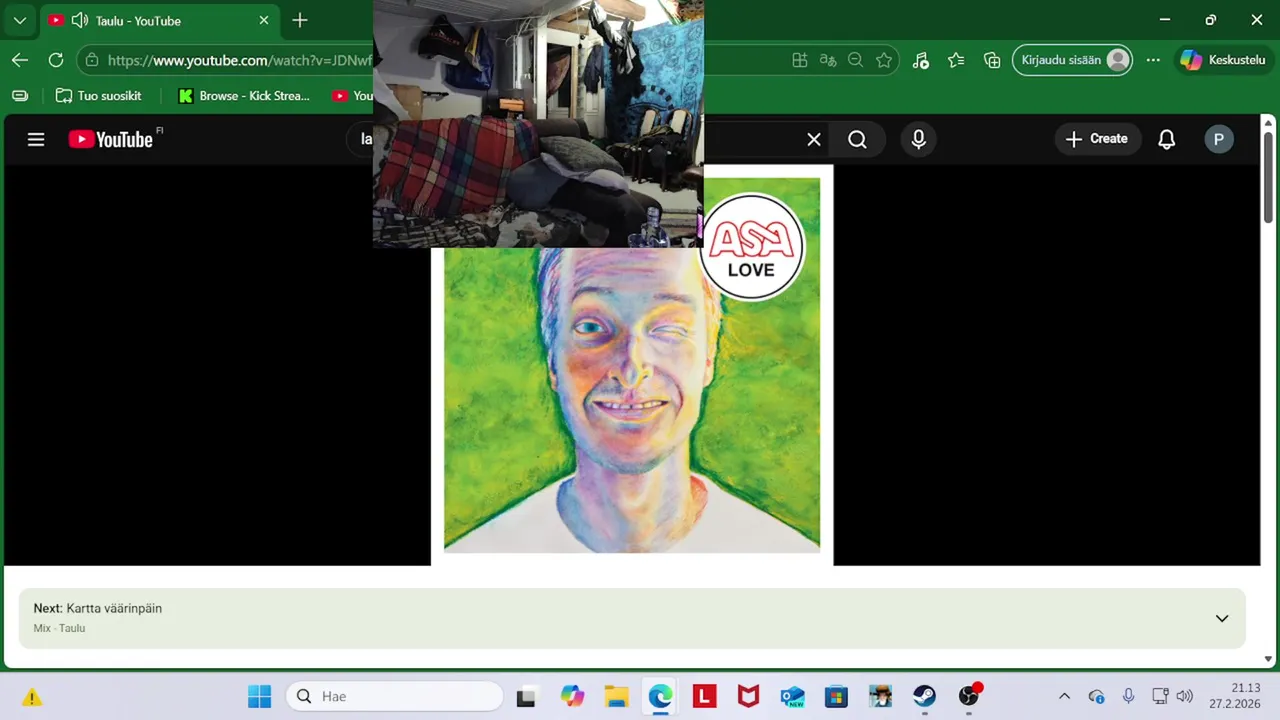Open Microsoft Store from the taskbar
The height and width of the screenshot is (720, 1280).
pos(836,696)
